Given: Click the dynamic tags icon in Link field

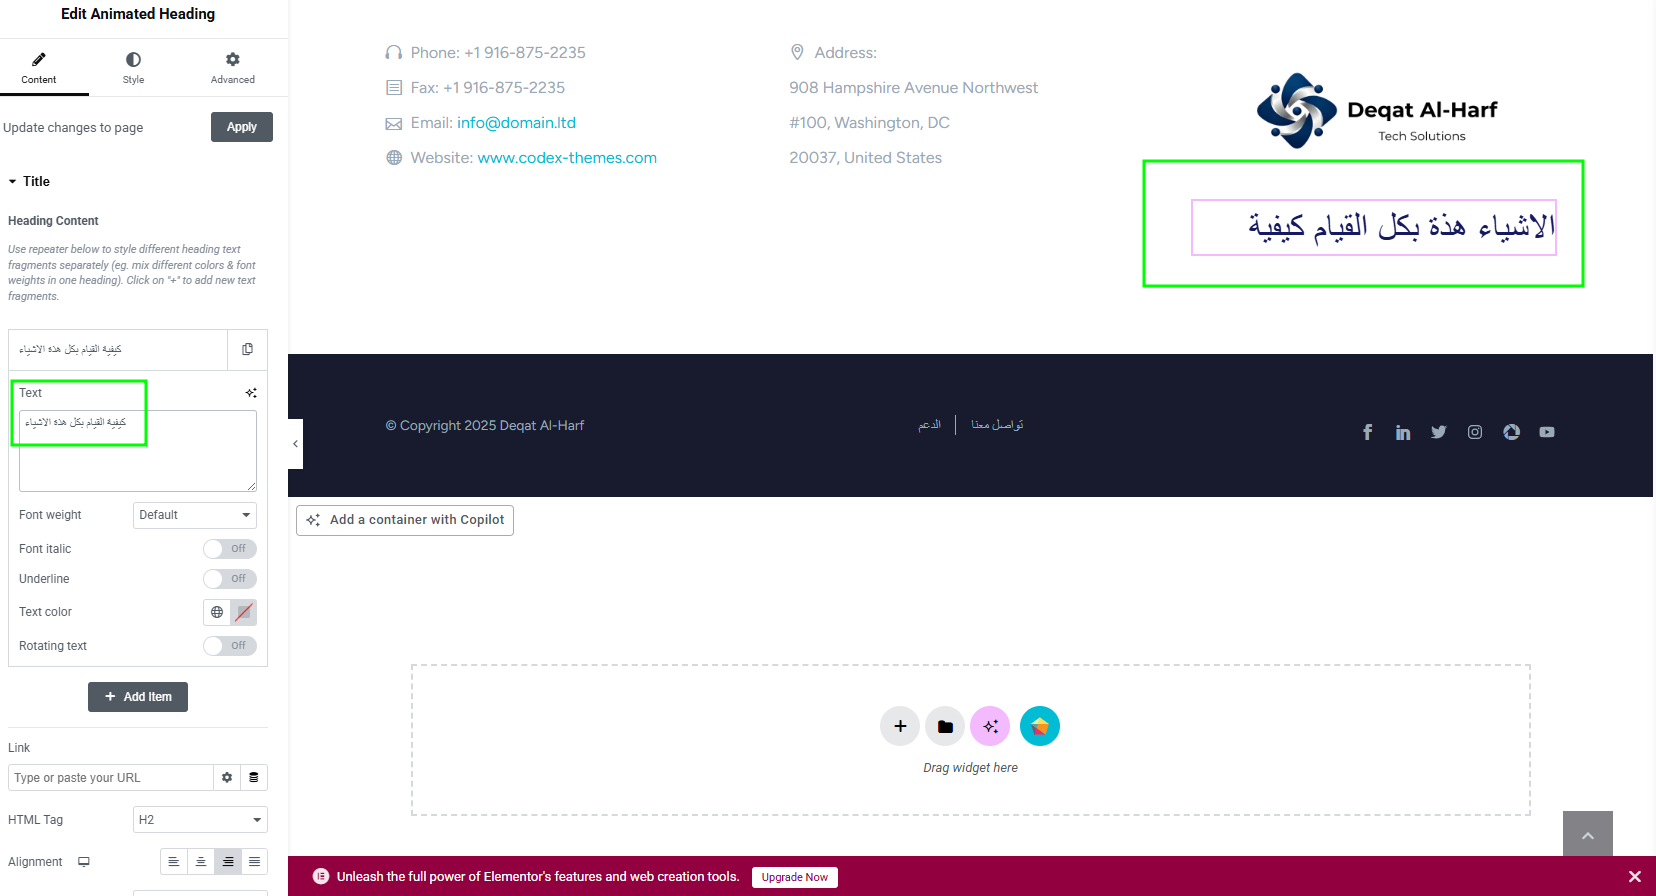Looking at the screenshot, I should click(254, 778).
